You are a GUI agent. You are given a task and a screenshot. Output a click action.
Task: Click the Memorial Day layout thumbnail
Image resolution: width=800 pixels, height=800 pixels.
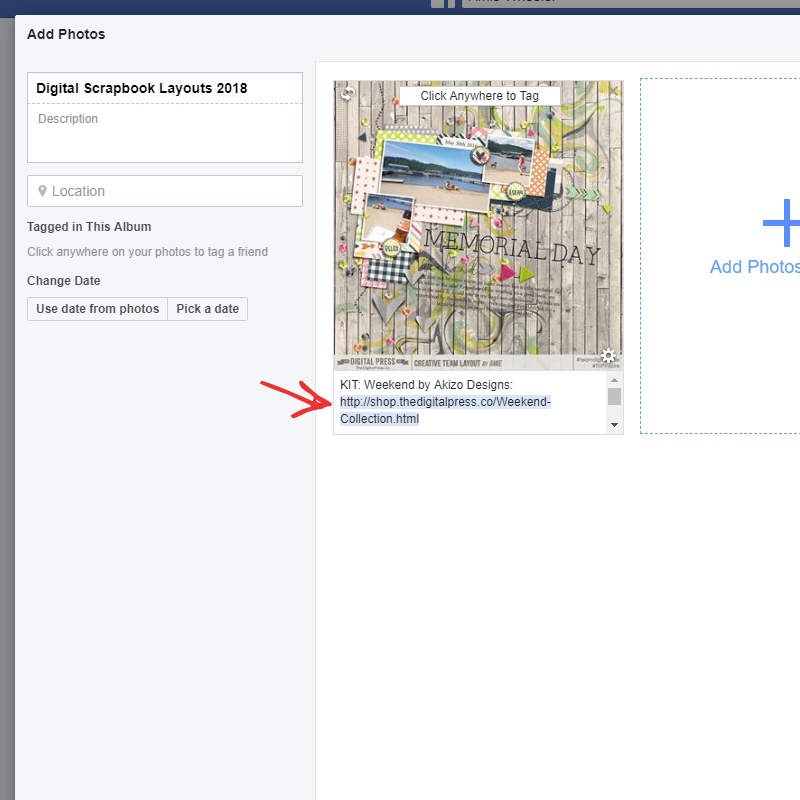tap(478, 225)
